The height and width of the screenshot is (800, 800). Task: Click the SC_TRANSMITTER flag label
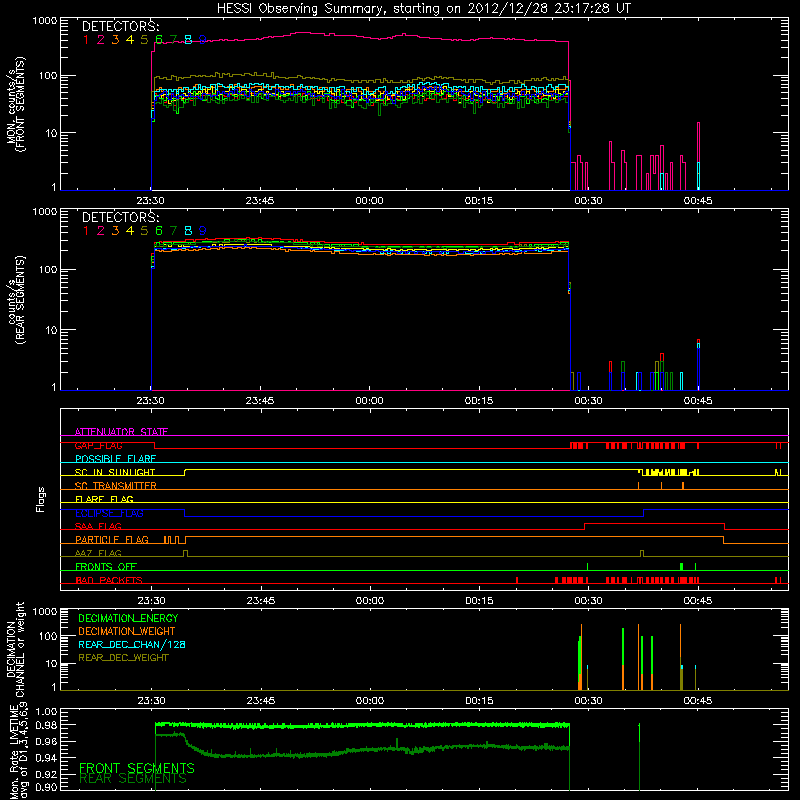pos(116,486)
